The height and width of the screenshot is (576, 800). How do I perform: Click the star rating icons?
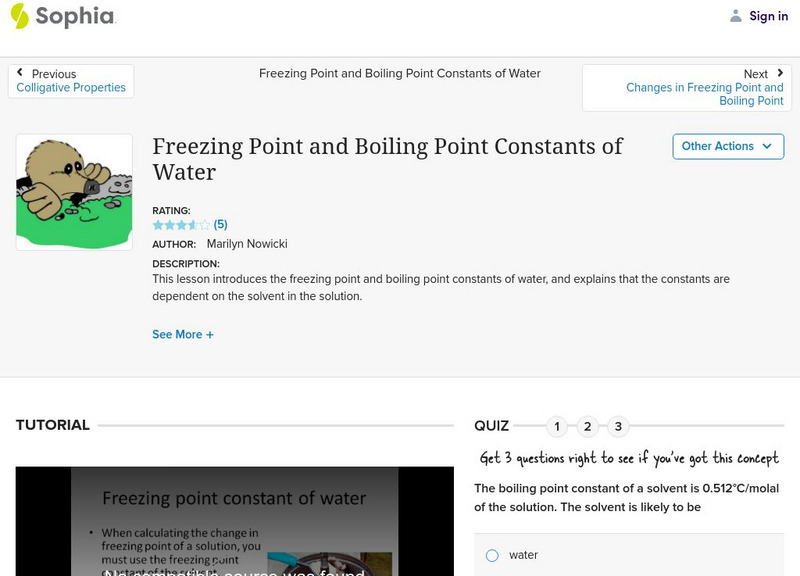pos(181,225)
